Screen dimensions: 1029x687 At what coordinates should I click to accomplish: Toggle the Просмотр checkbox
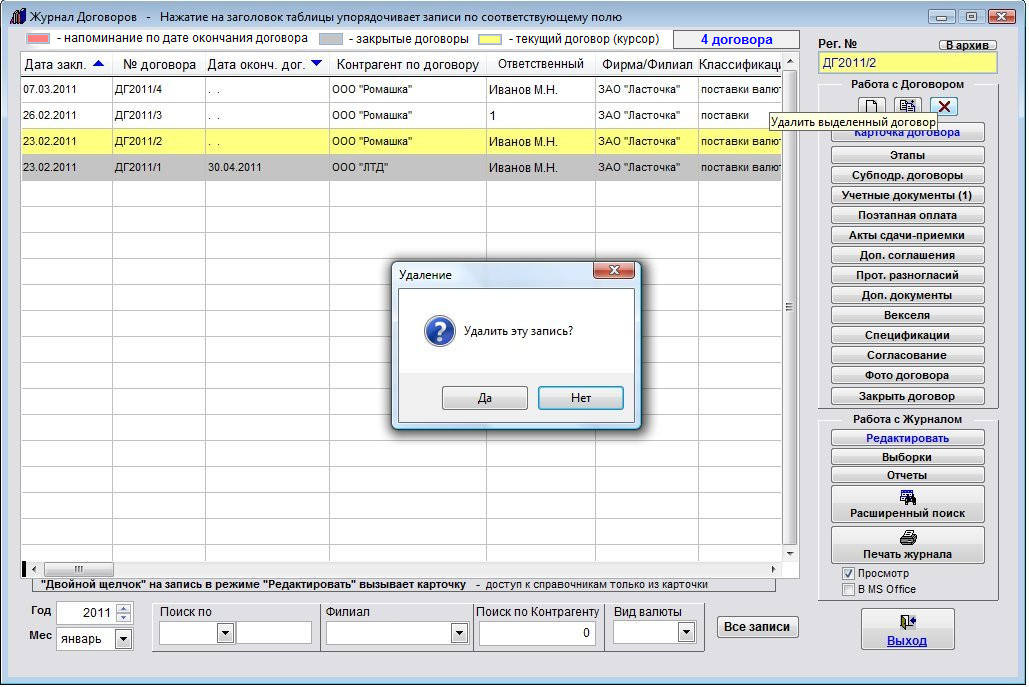849,574
